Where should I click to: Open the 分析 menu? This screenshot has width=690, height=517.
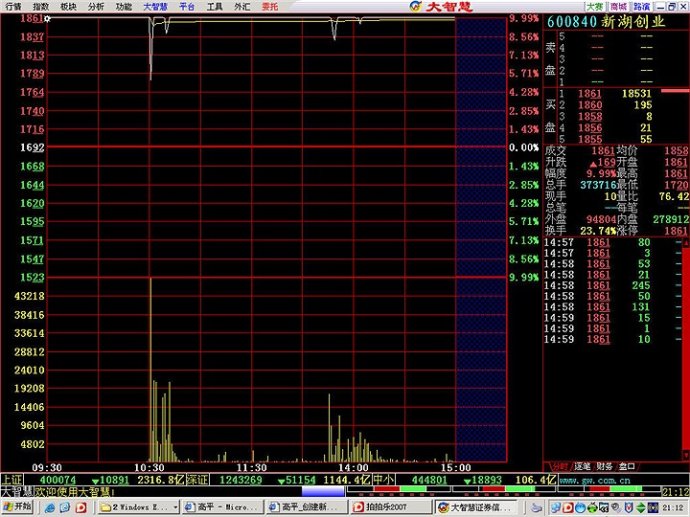tap(95, 6)
